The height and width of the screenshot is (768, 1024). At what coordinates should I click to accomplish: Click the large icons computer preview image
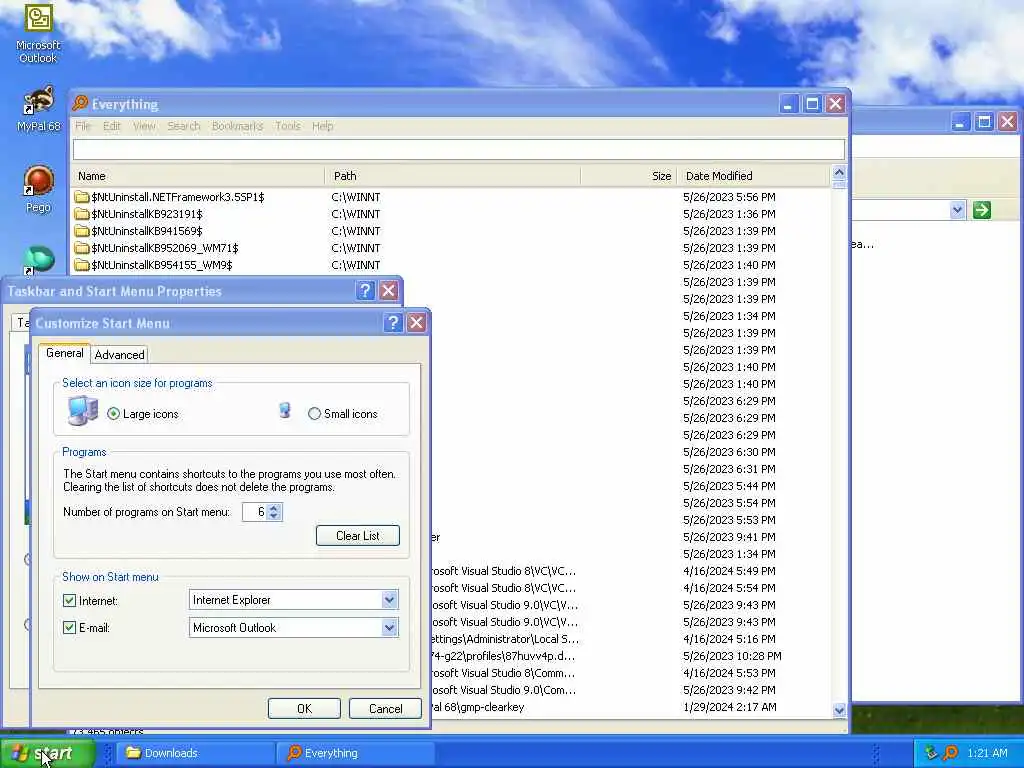coord(82,411)
